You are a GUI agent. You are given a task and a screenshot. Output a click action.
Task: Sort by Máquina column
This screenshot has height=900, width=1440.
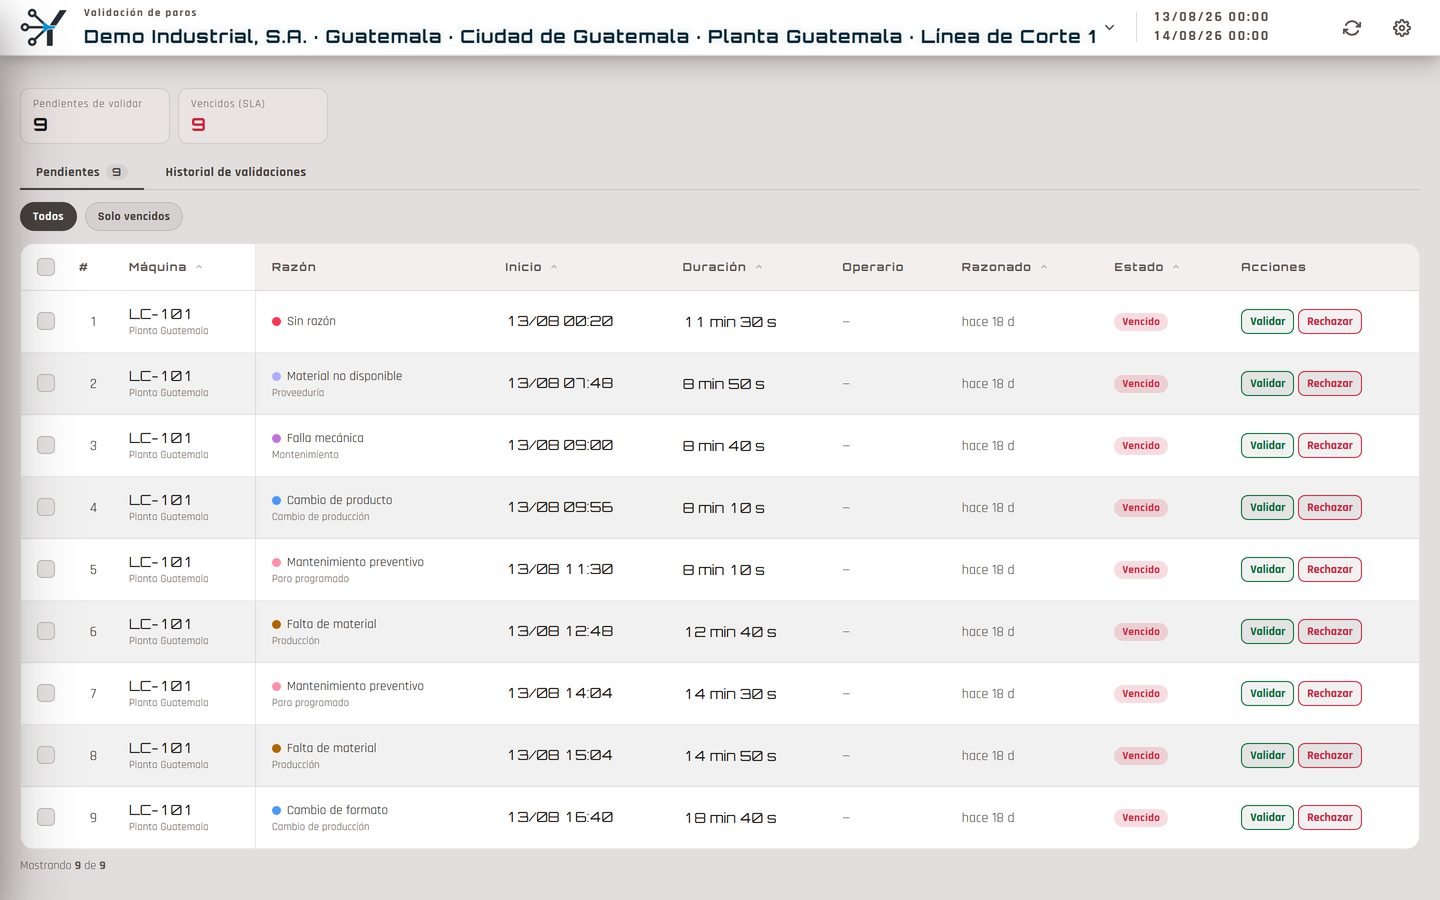(165, 267)
